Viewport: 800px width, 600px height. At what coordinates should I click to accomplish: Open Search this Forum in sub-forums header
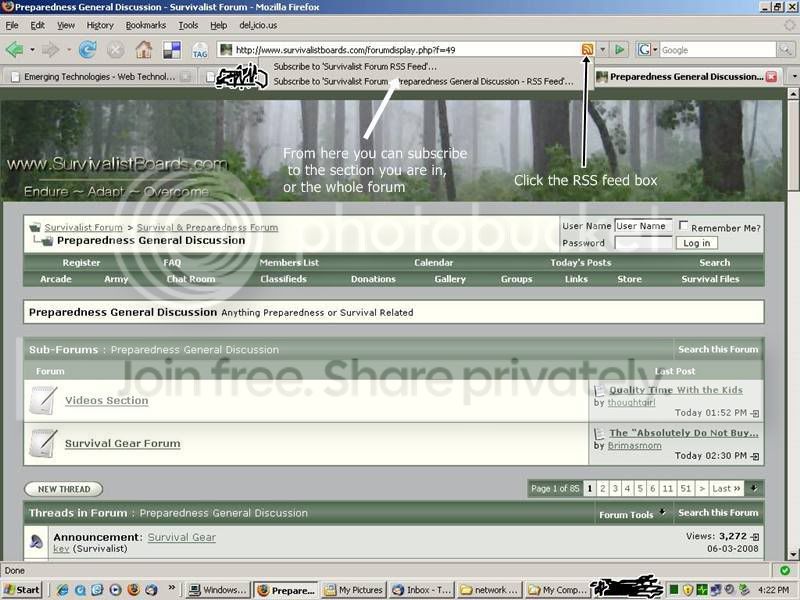718,349
